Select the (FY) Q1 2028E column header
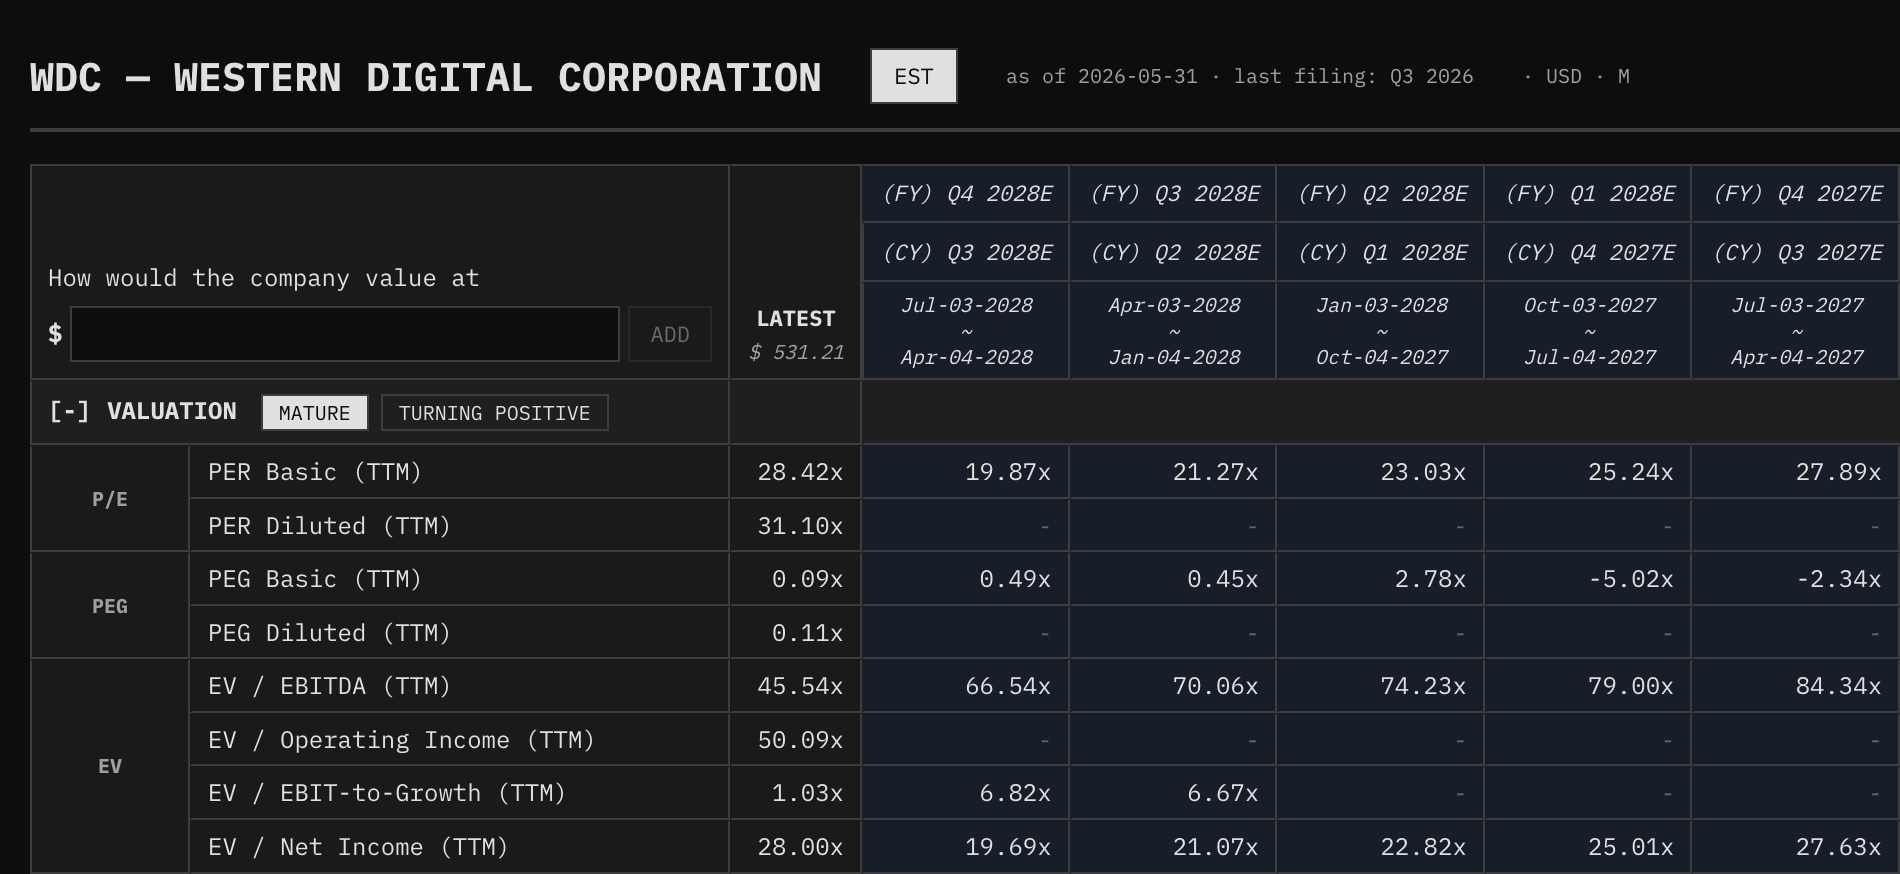Image resolution: width=1900 pixels, height=874 pixels. click(1589, 194)
